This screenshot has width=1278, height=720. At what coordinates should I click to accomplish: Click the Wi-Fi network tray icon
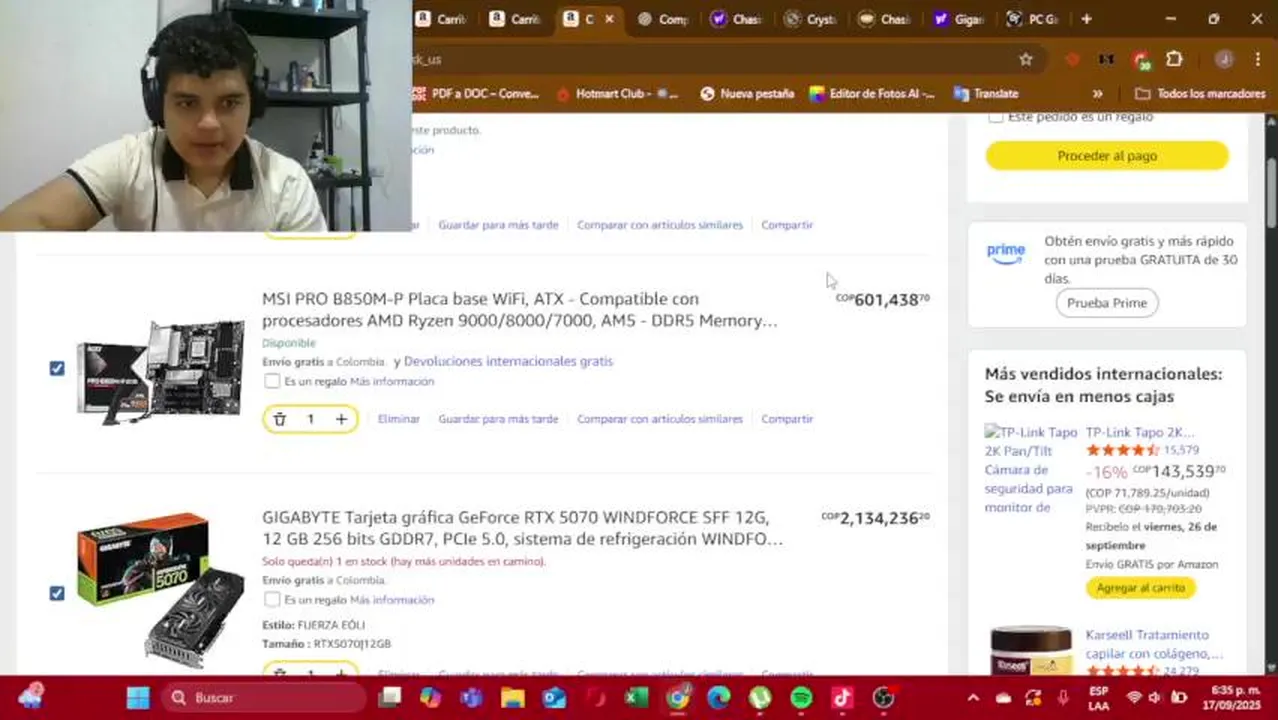[1134, 697]
